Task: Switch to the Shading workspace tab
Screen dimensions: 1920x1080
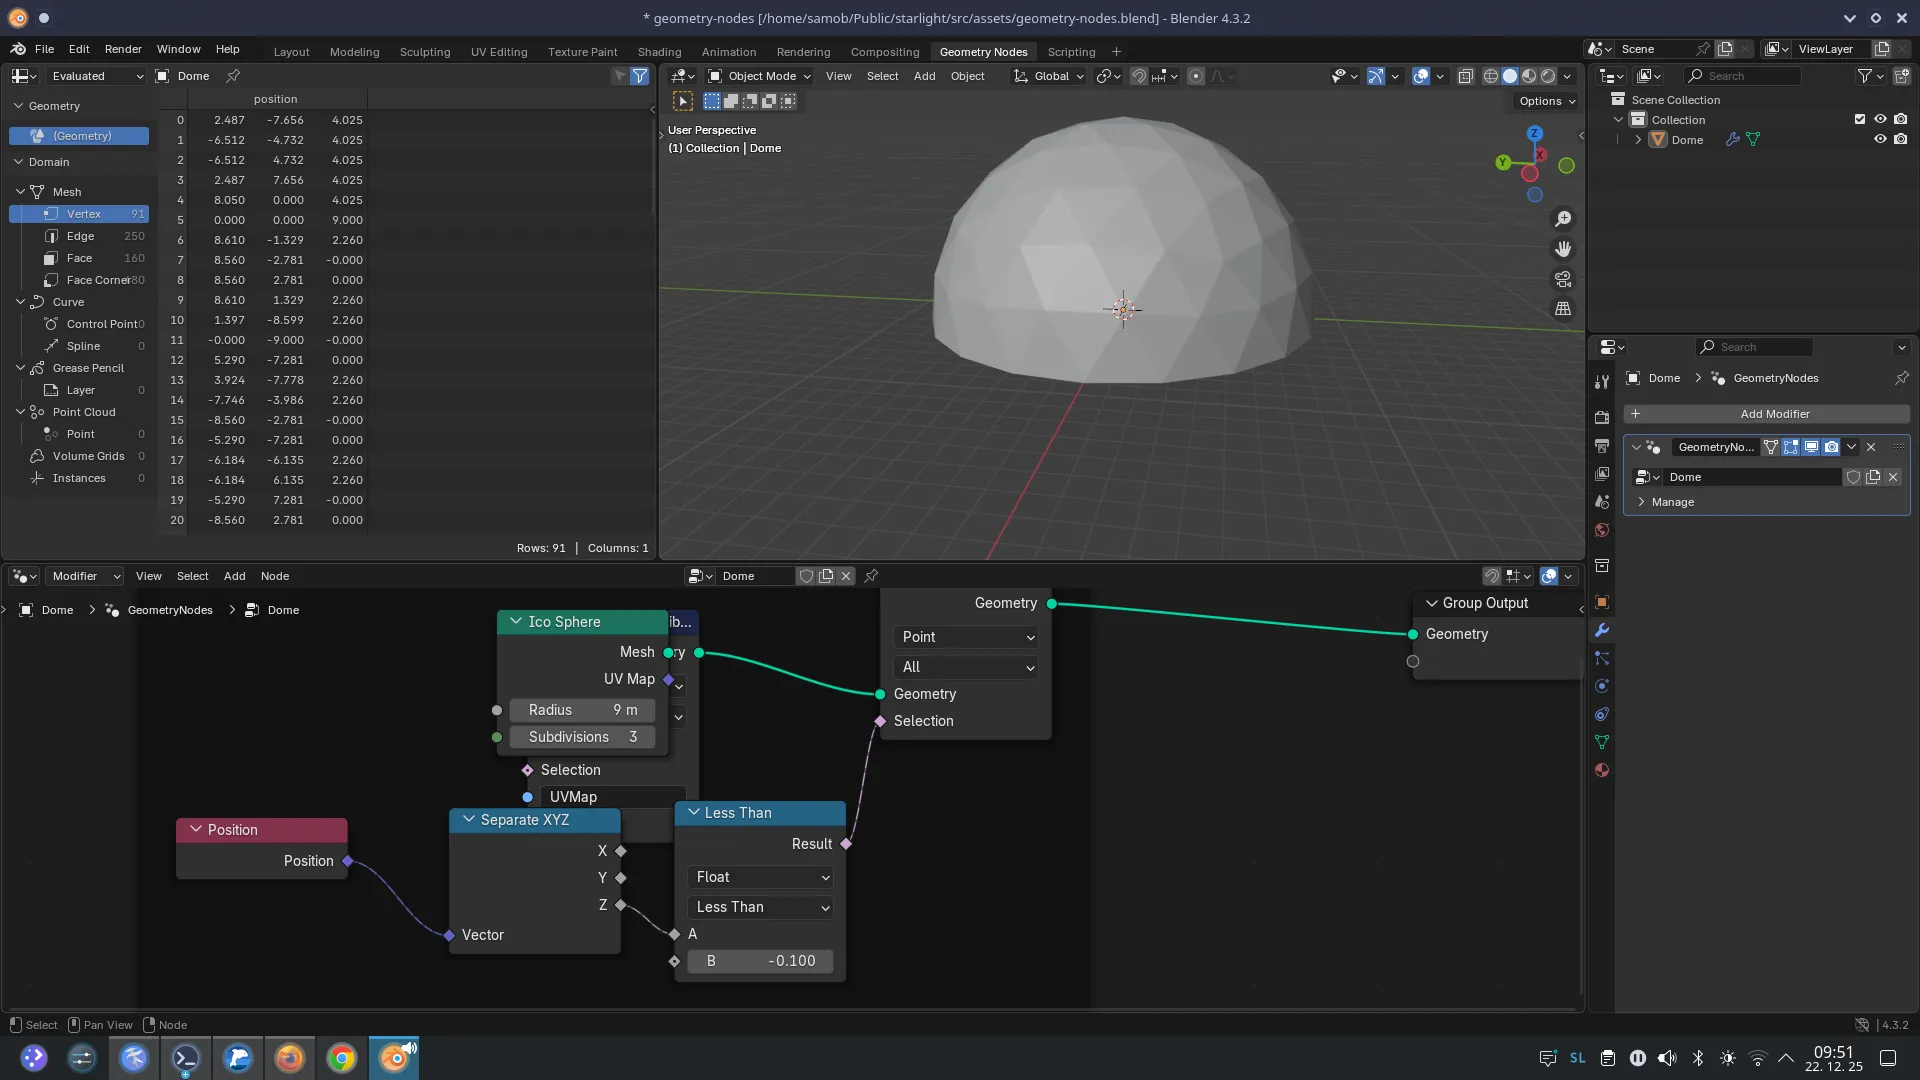Action: pyautogui.click(x=659, y=51)
